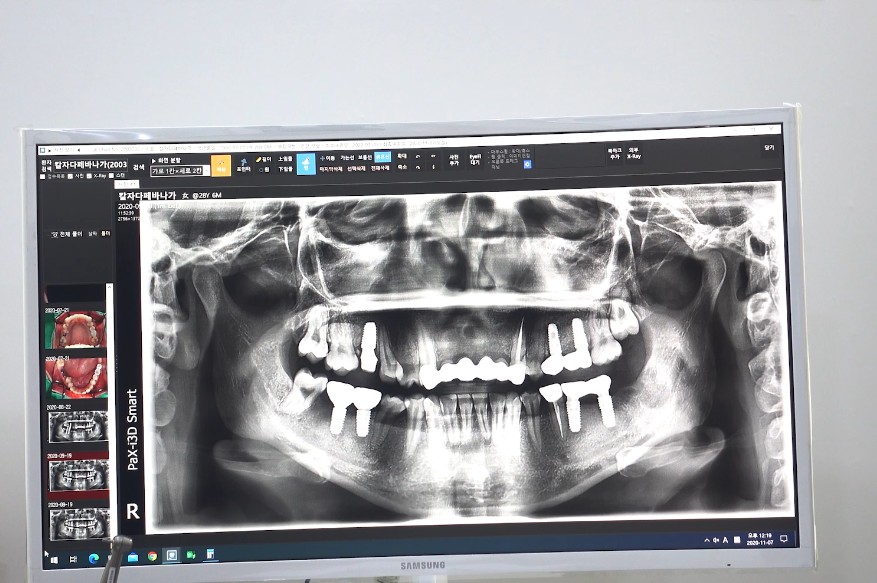Click 닫기 to close the viewer
Screen dimensions: 877x583
tap(769, 148)
